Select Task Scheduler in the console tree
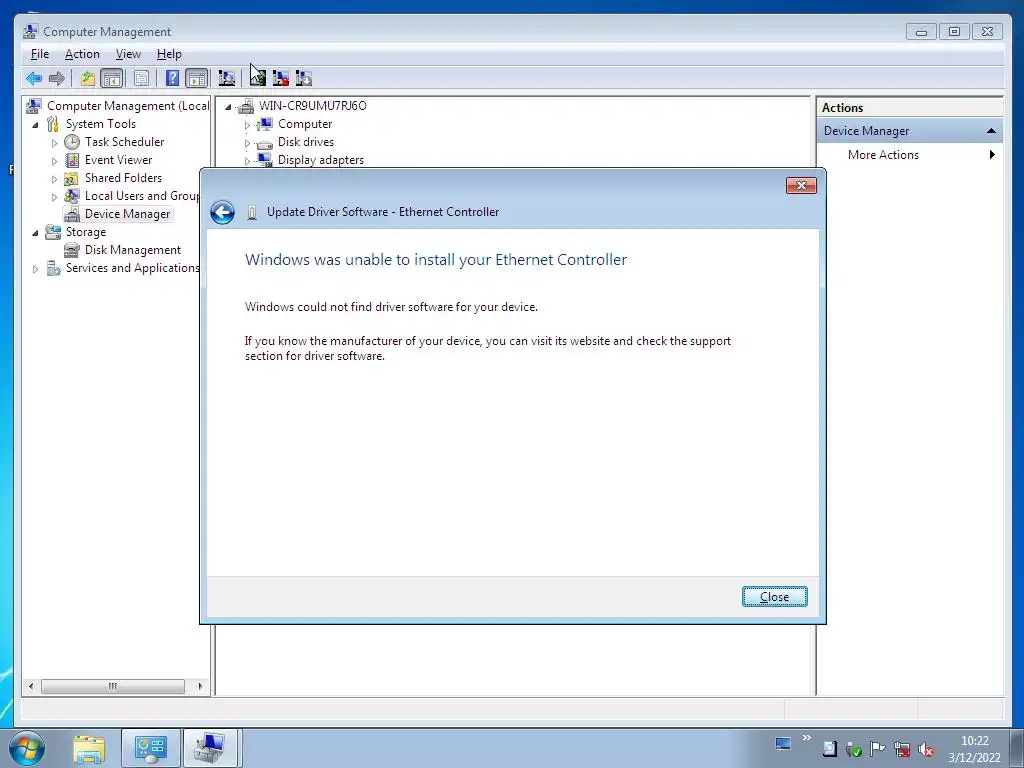The image size is (1024, 768). click(124, 142)
